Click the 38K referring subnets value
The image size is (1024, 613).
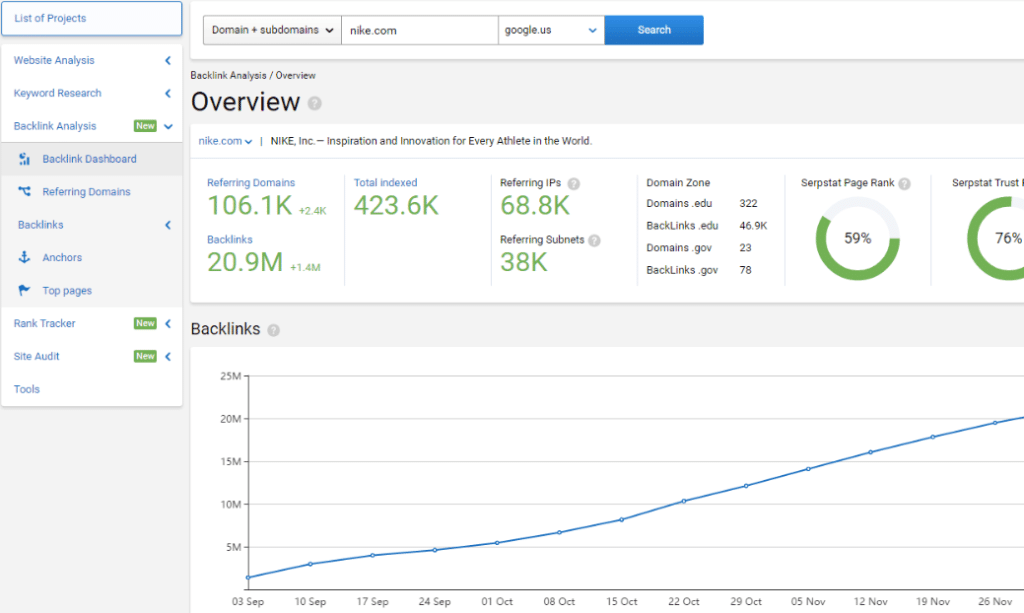(x=524, y=262)
